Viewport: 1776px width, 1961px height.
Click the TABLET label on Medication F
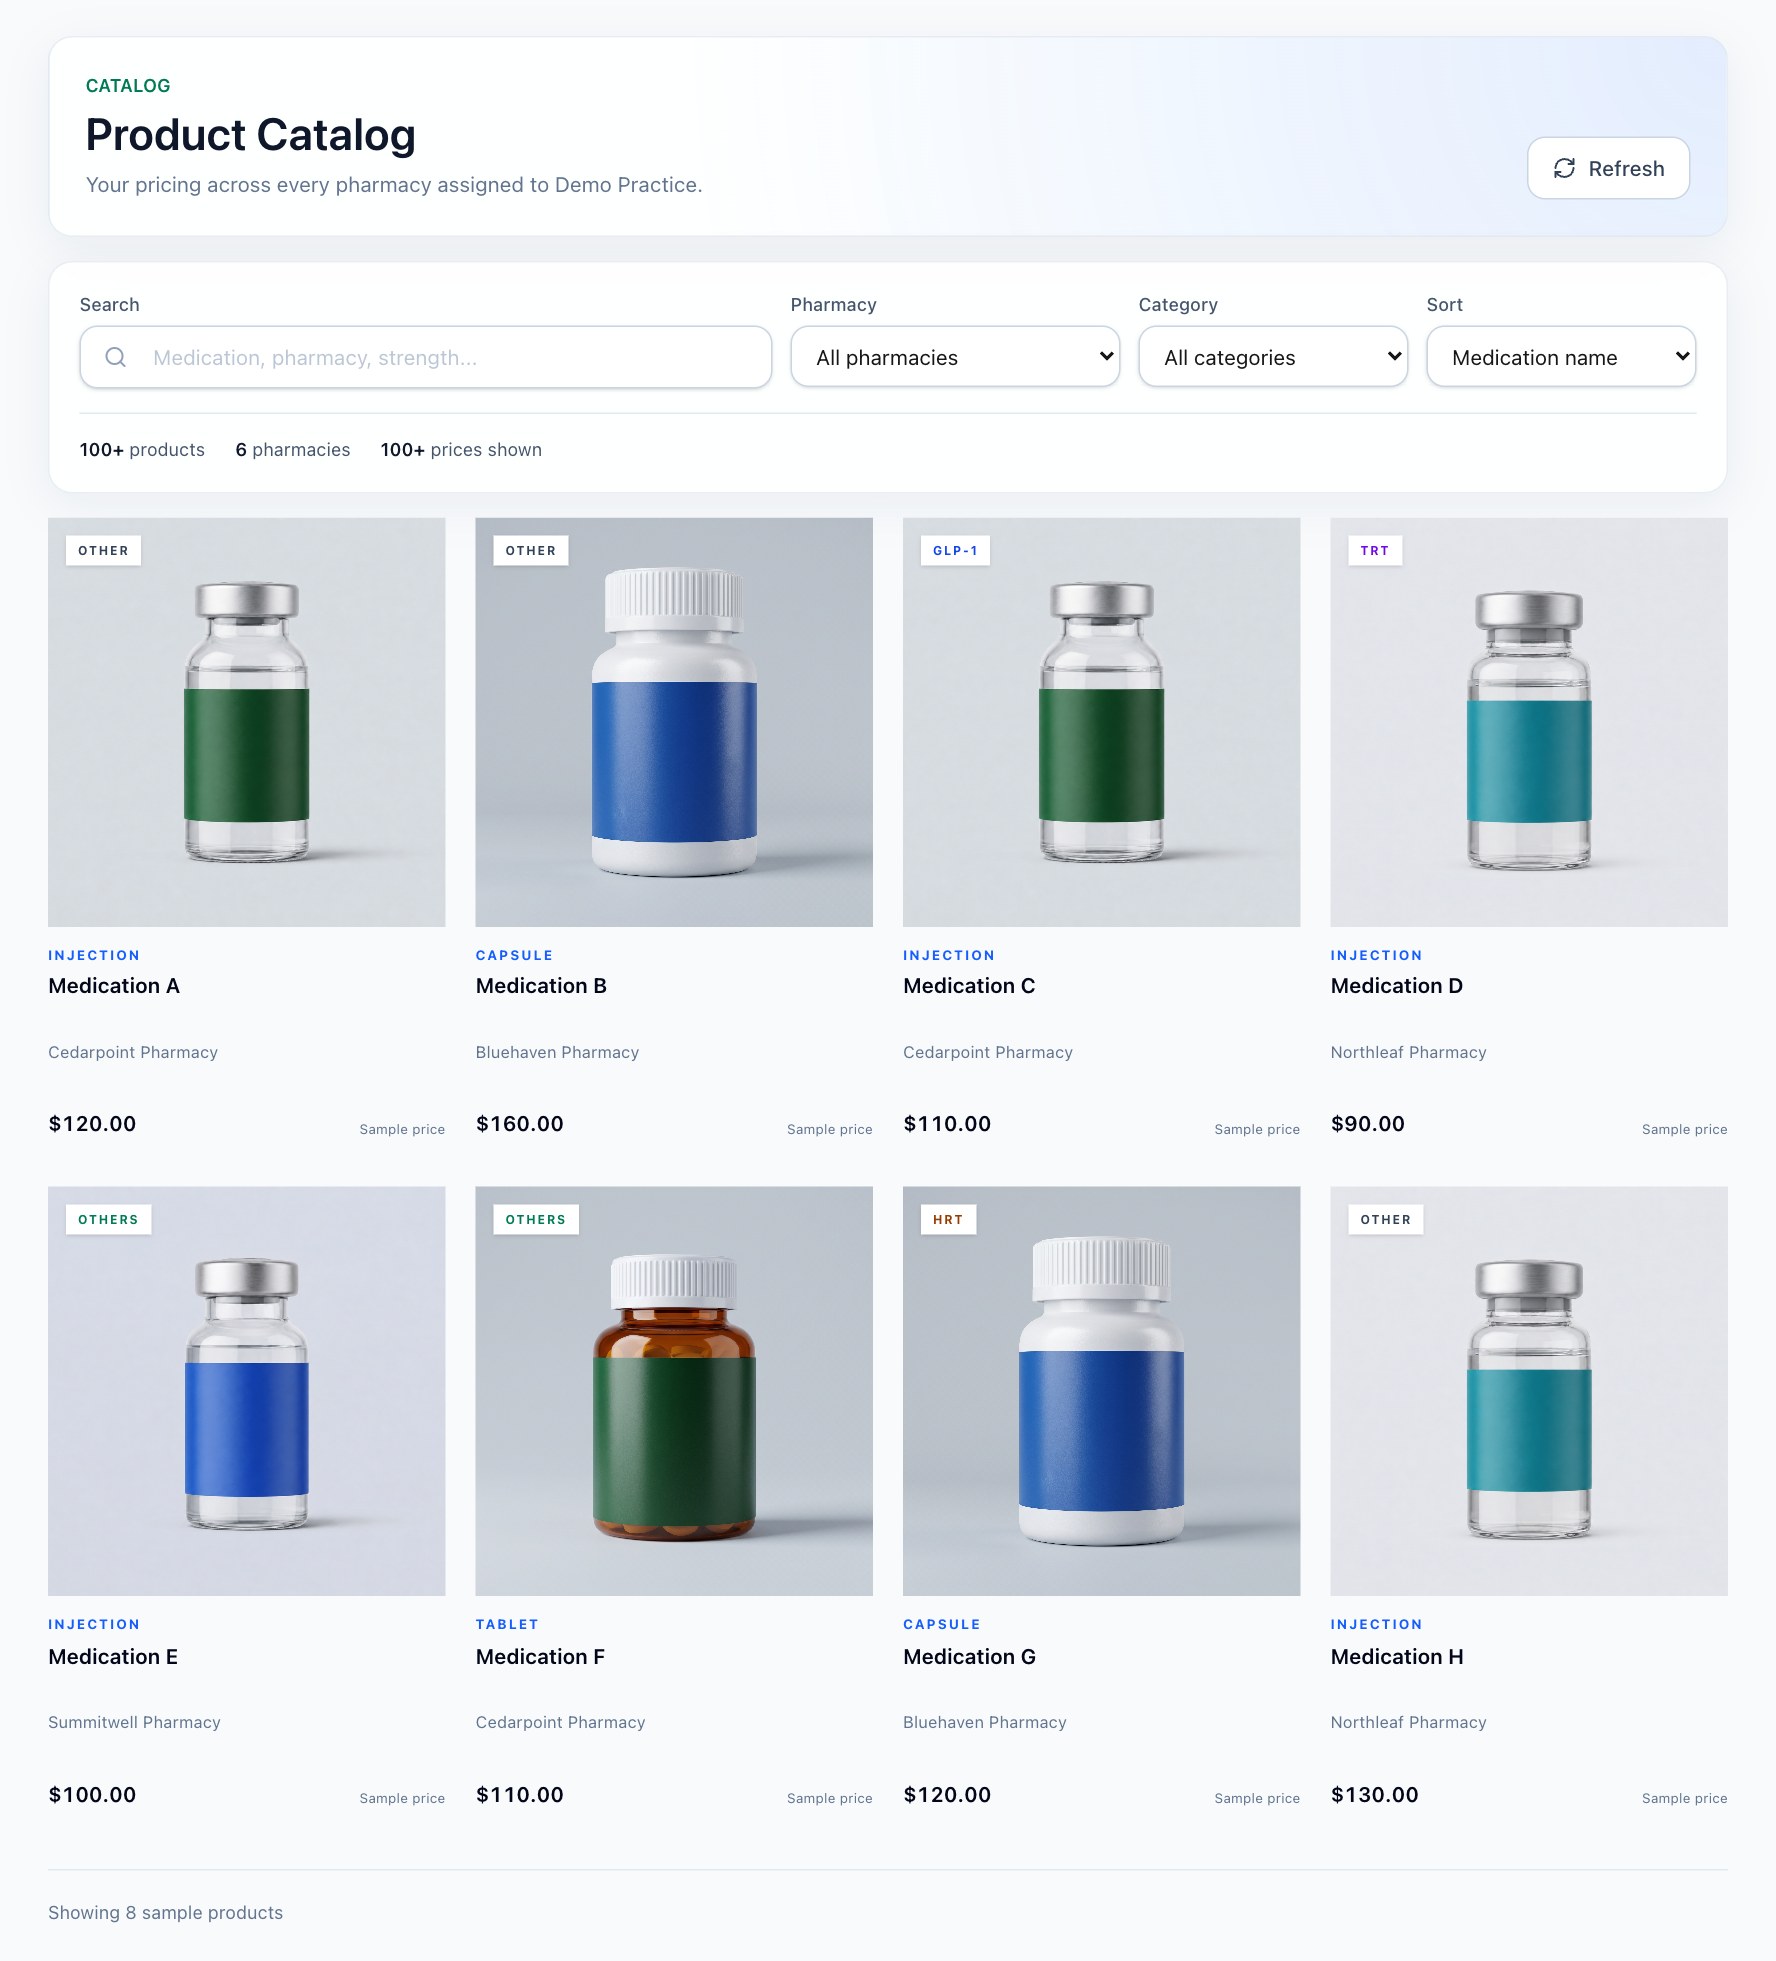click(507, 1625)
